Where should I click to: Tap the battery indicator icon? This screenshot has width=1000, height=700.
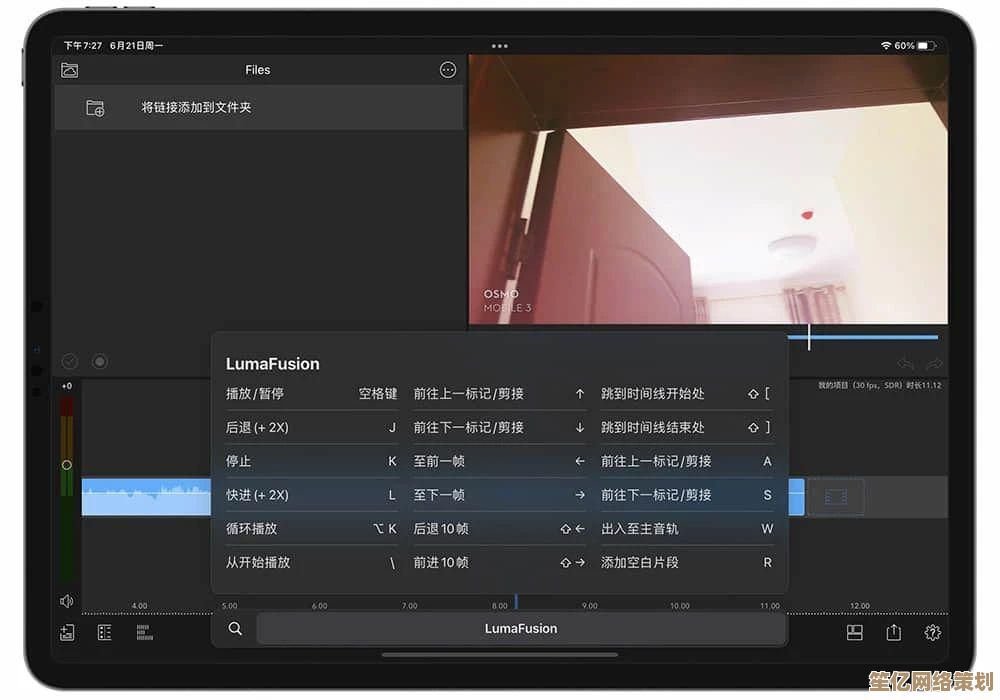pos(926,46)
